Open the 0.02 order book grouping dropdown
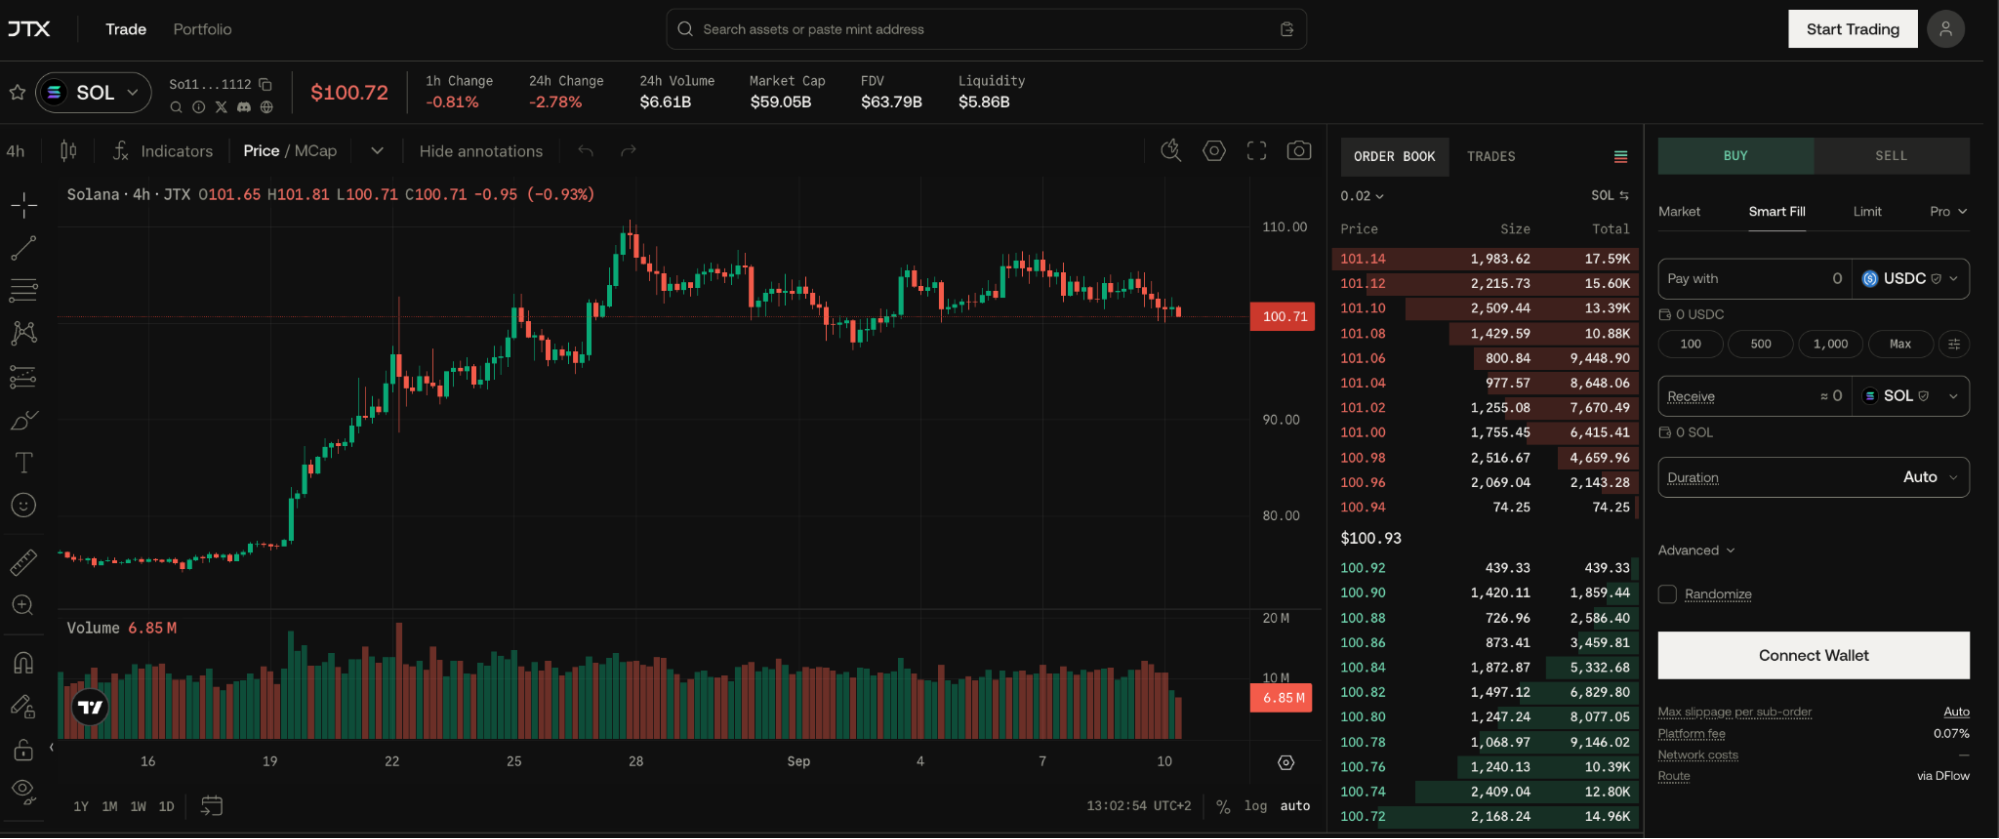Screen dimensions: 1999x839 click(x=1362, y=196)
